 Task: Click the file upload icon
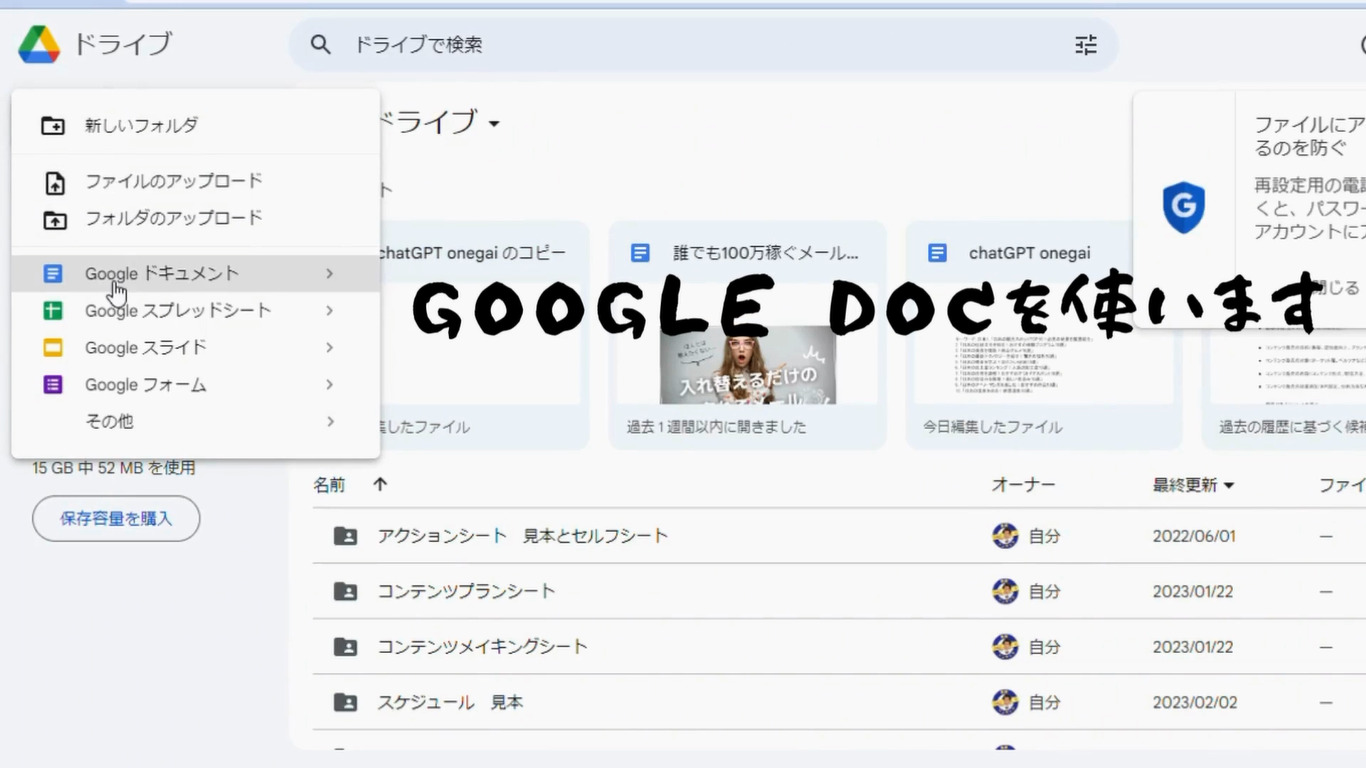coord(54,183)
